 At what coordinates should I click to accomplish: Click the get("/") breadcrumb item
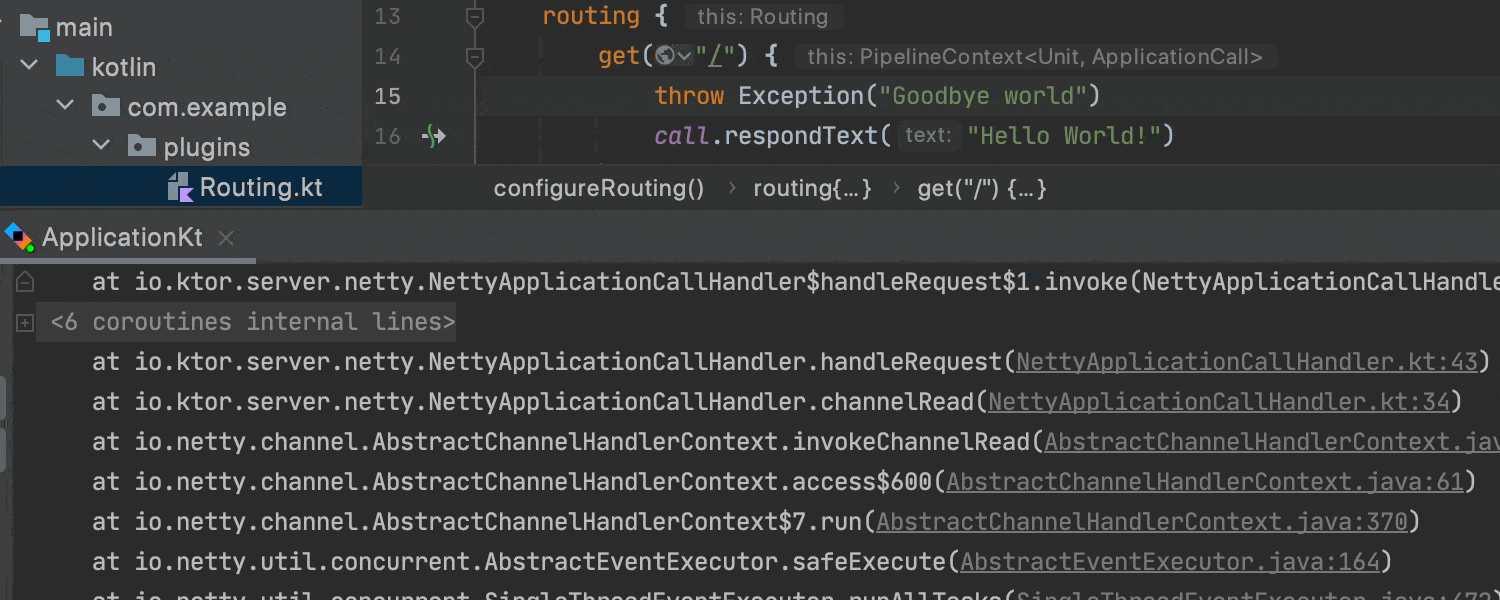[981, 188]
